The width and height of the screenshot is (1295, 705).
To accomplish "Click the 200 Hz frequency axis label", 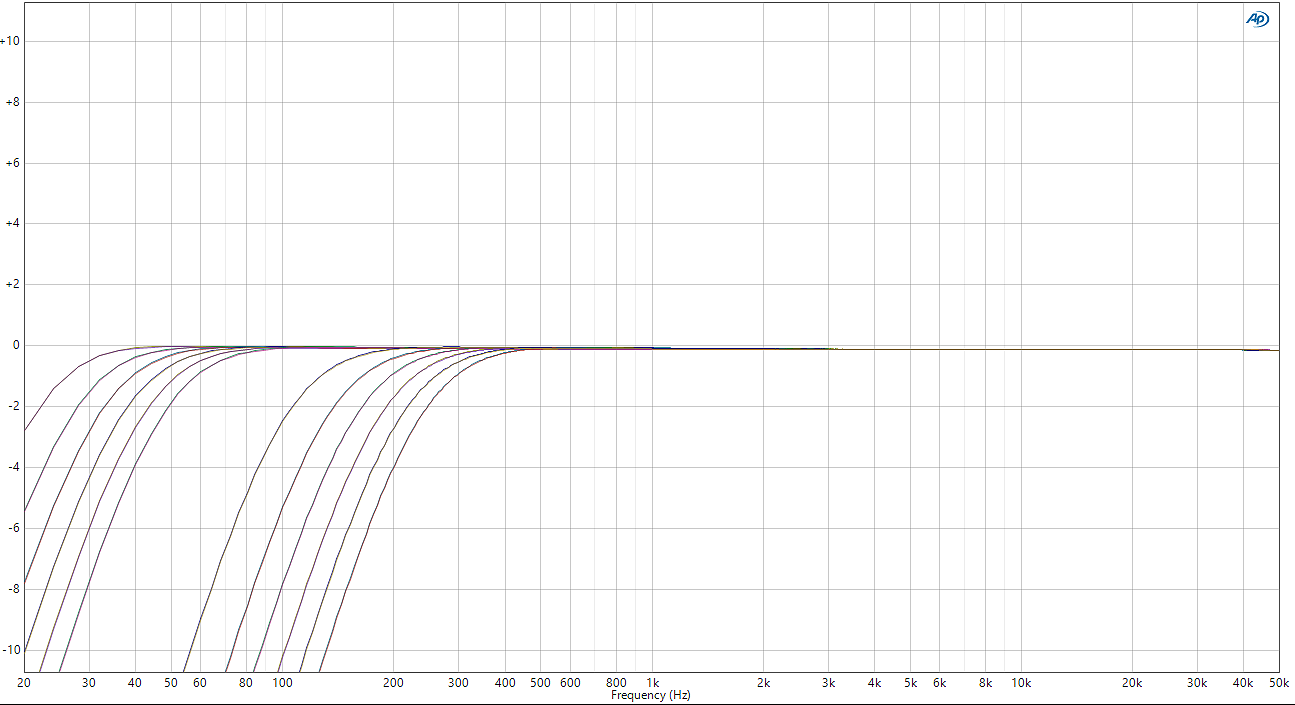I will pyautogui.click(x=393, y=683).
